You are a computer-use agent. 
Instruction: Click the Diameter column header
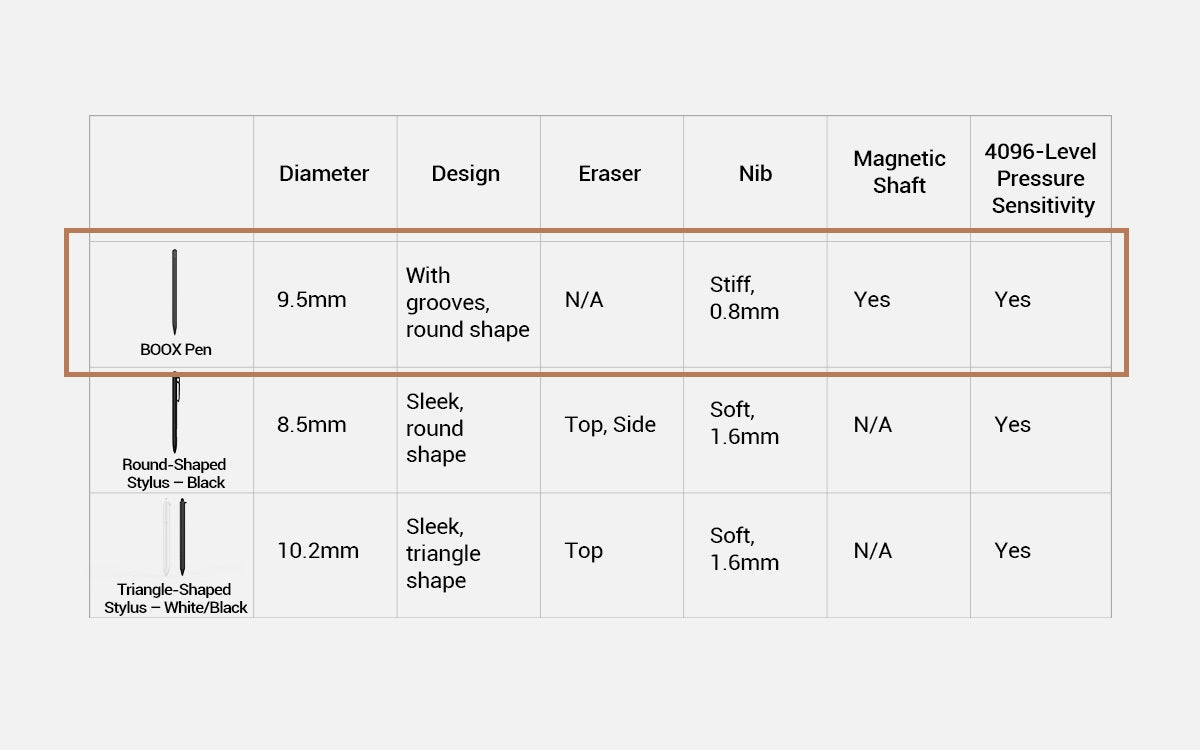coord(324,173)
